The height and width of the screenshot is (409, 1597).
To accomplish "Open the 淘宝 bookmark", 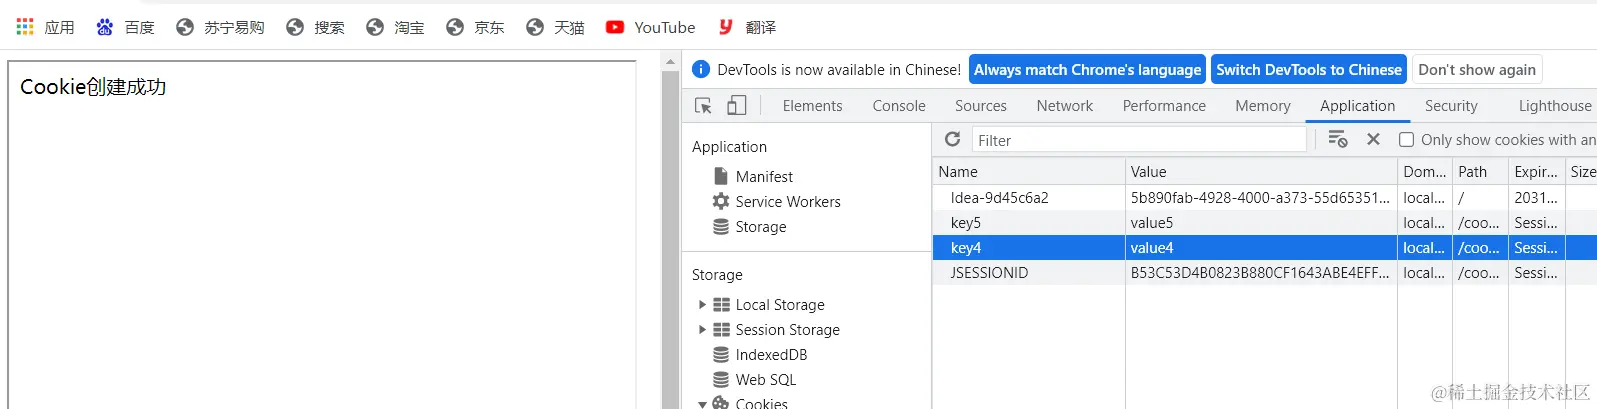I will point(395,27).
